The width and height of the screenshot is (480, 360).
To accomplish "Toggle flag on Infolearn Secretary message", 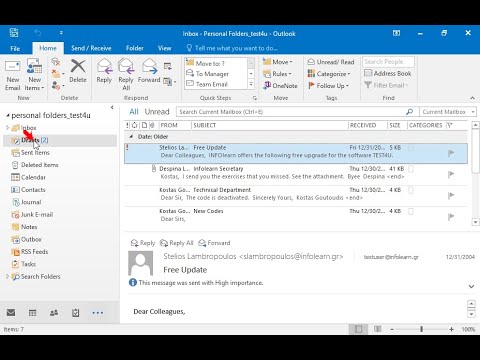I will (x=451, y=174).
